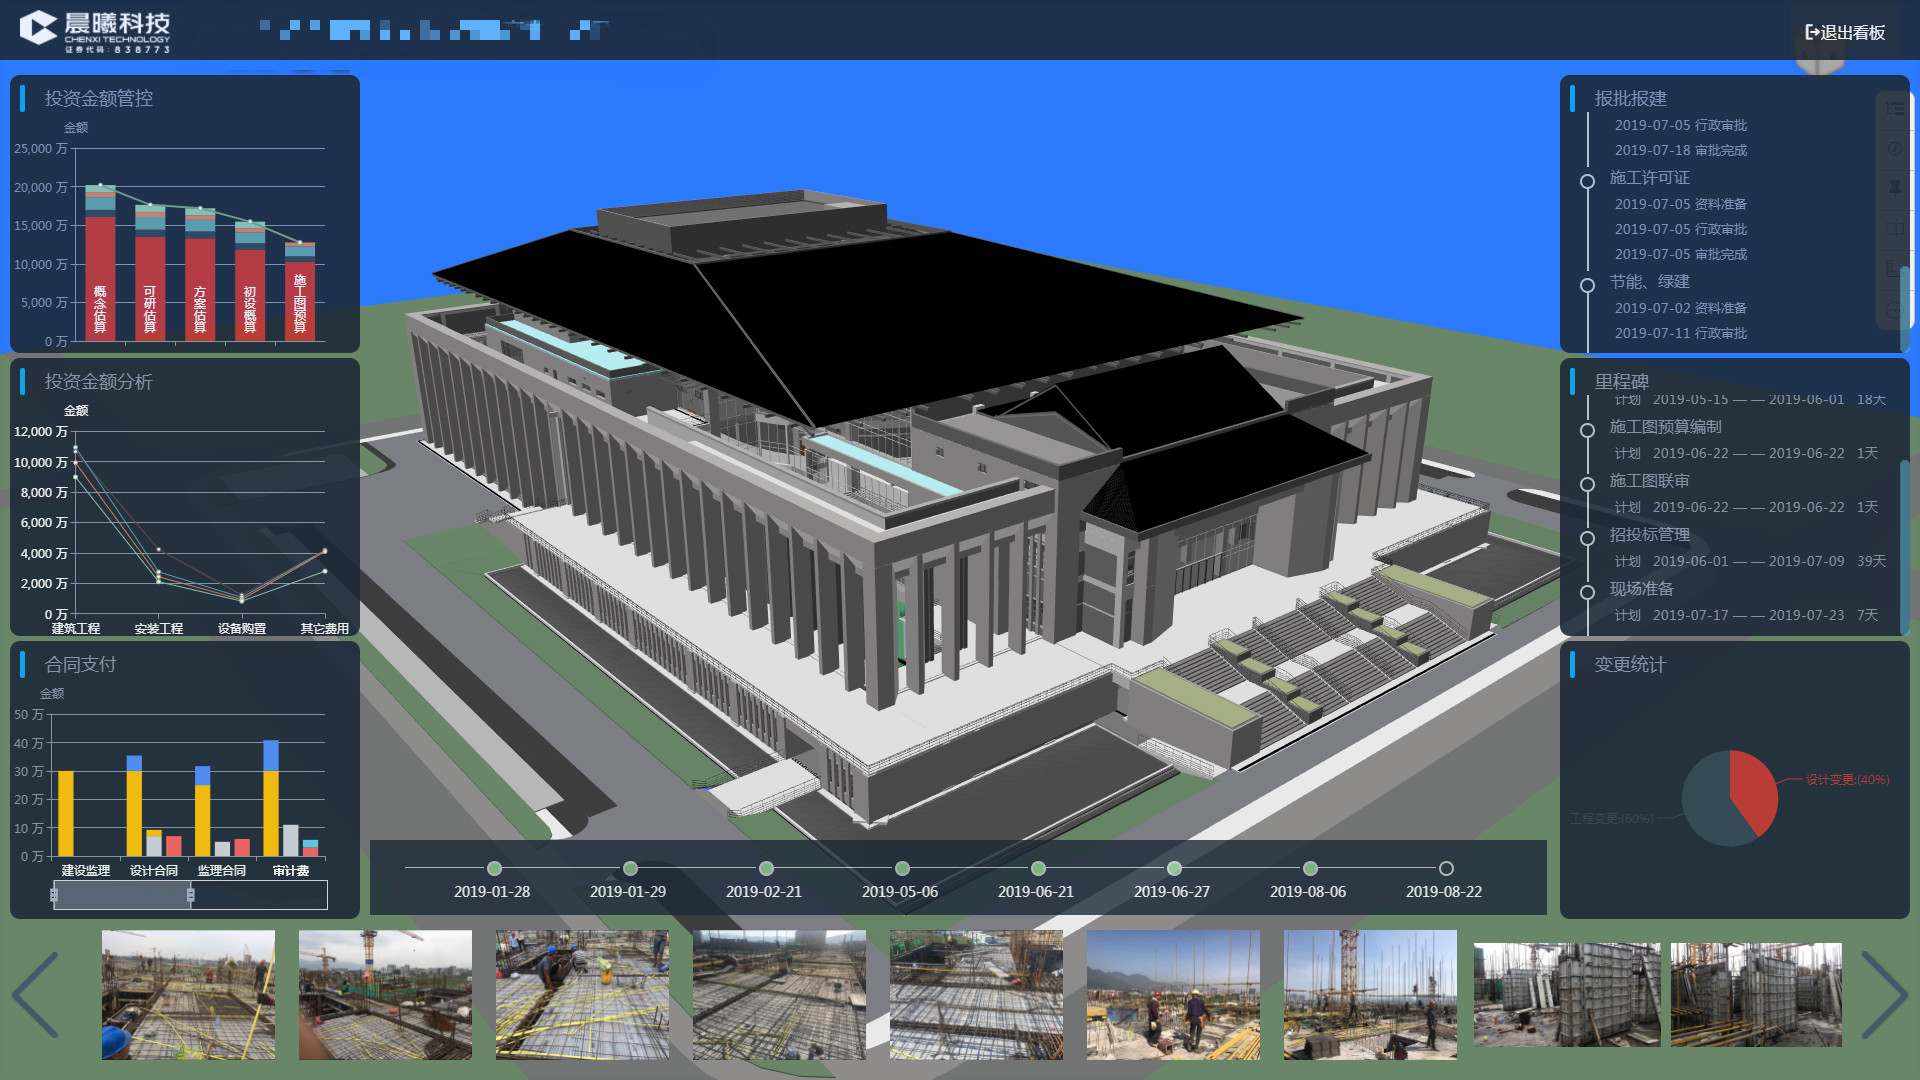Click the model tree list icon

click(1895, 108)
